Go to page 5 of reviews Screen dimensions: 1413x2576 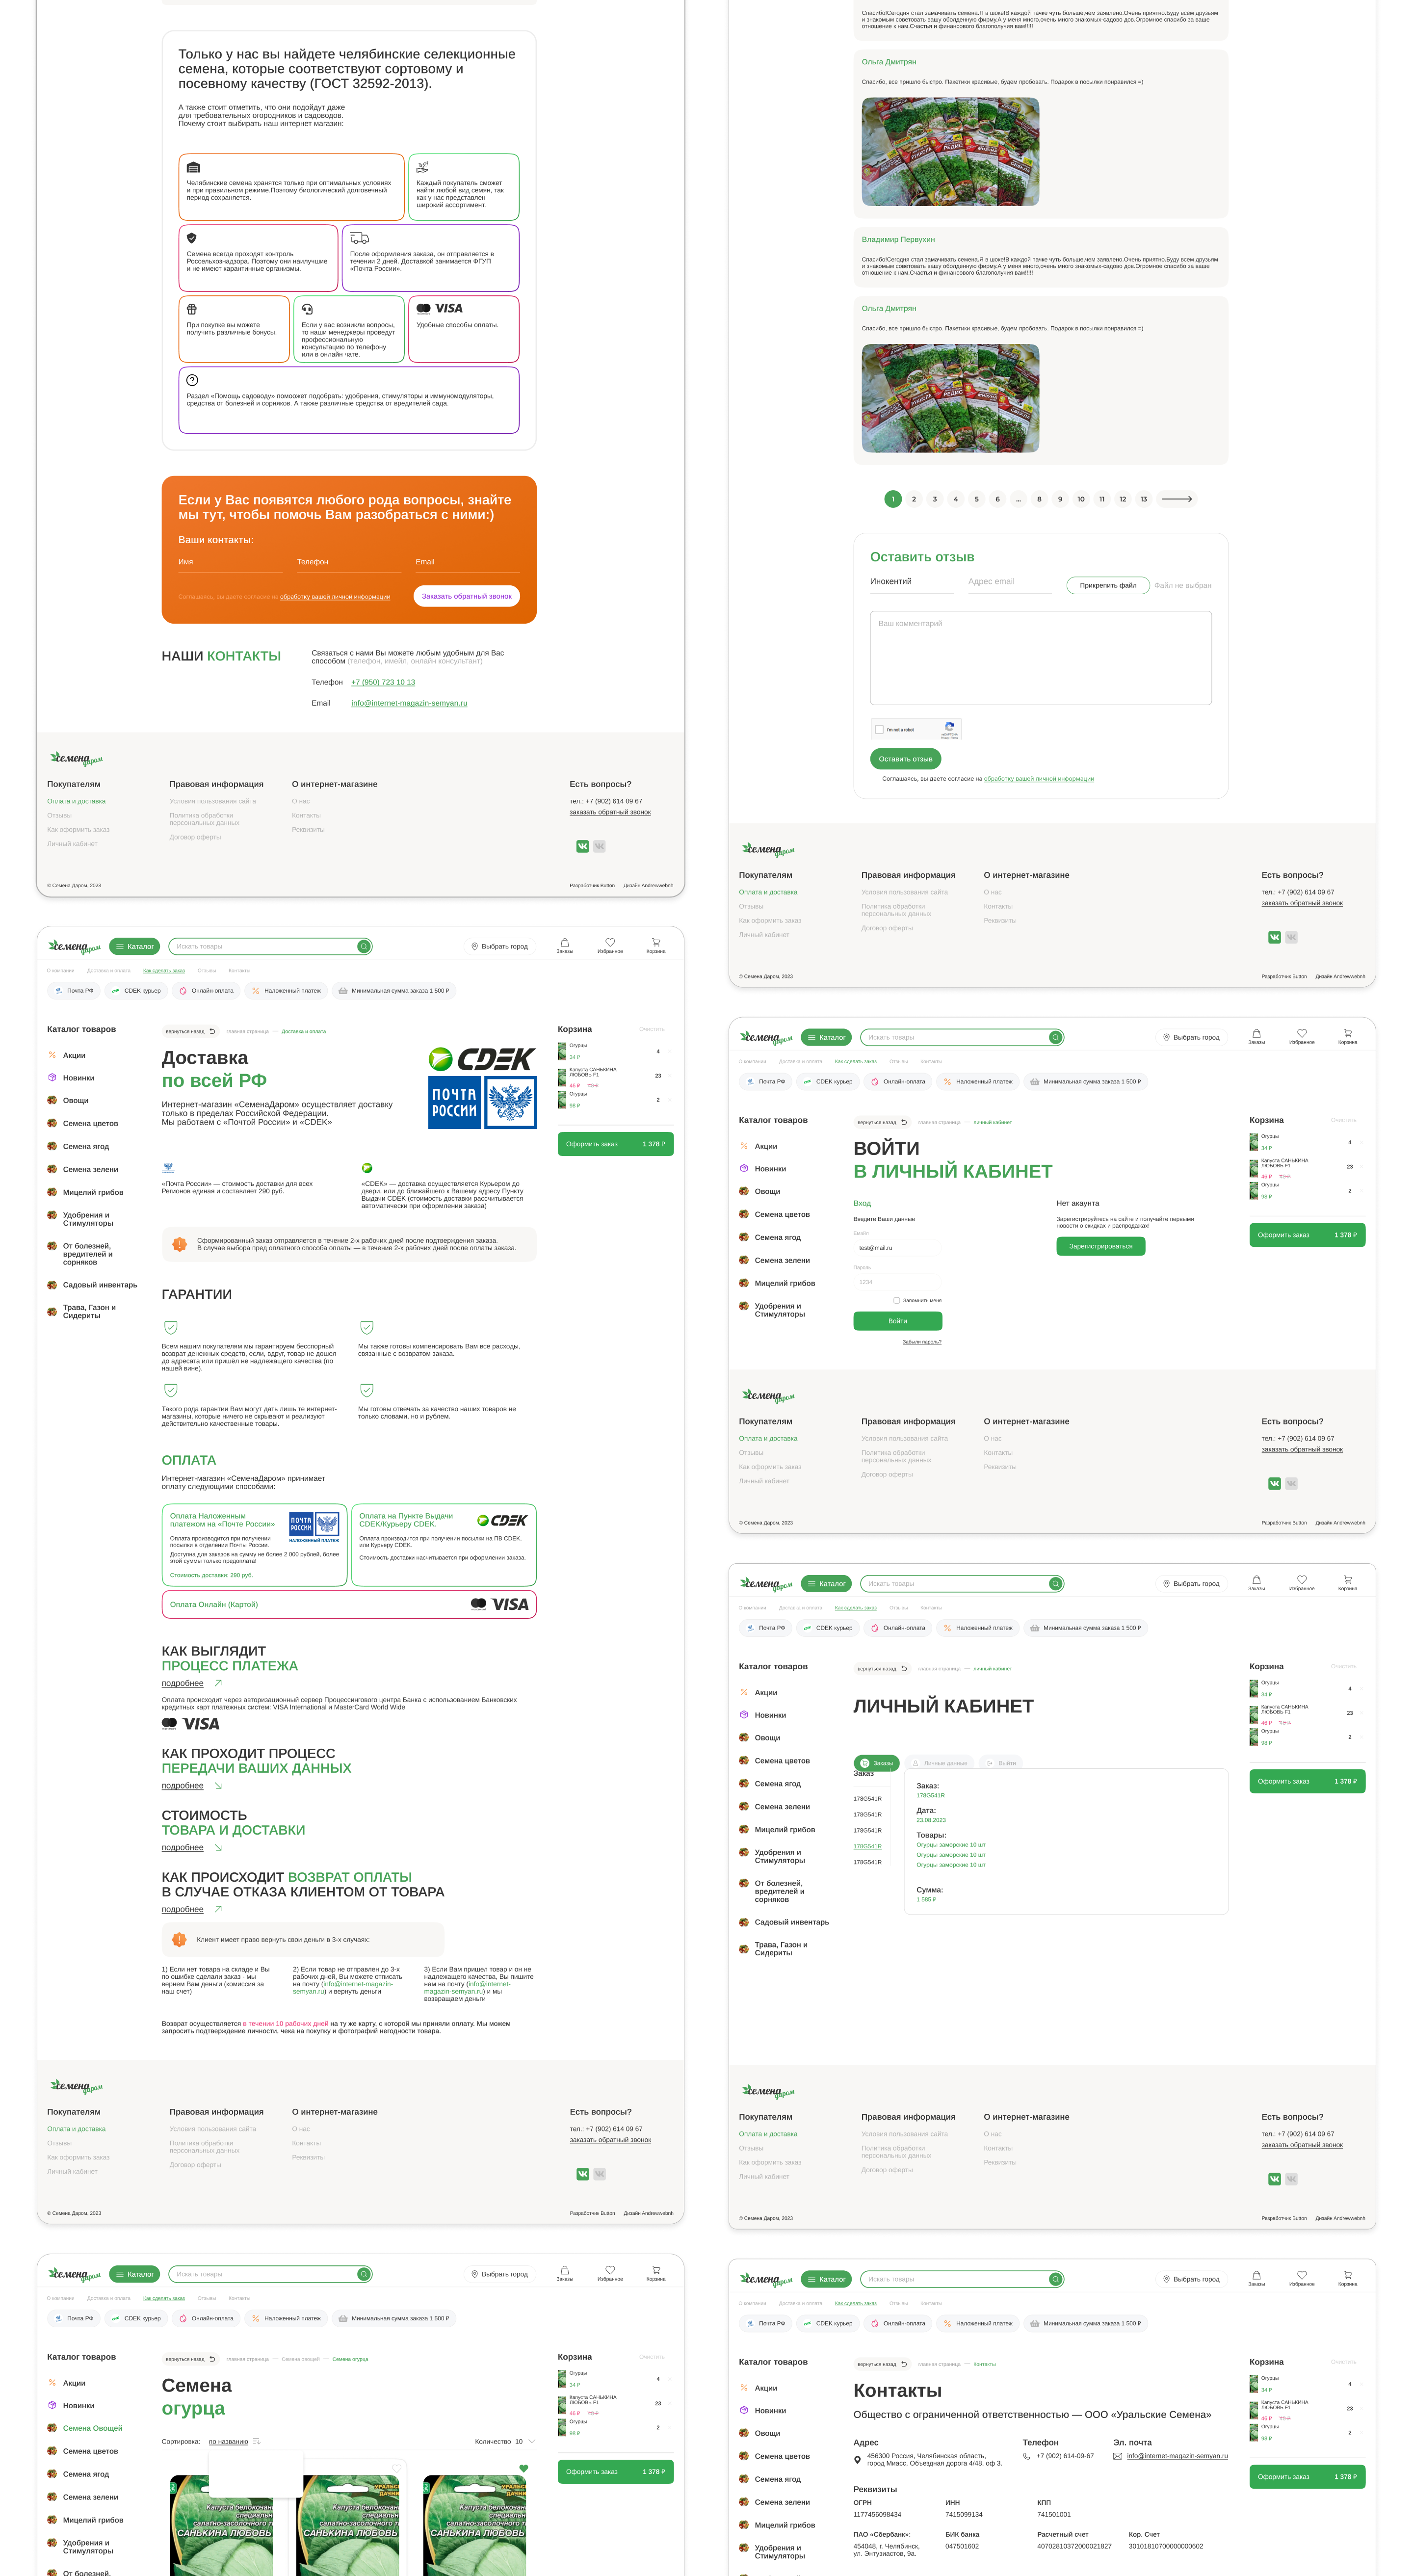tap(976, 499)
